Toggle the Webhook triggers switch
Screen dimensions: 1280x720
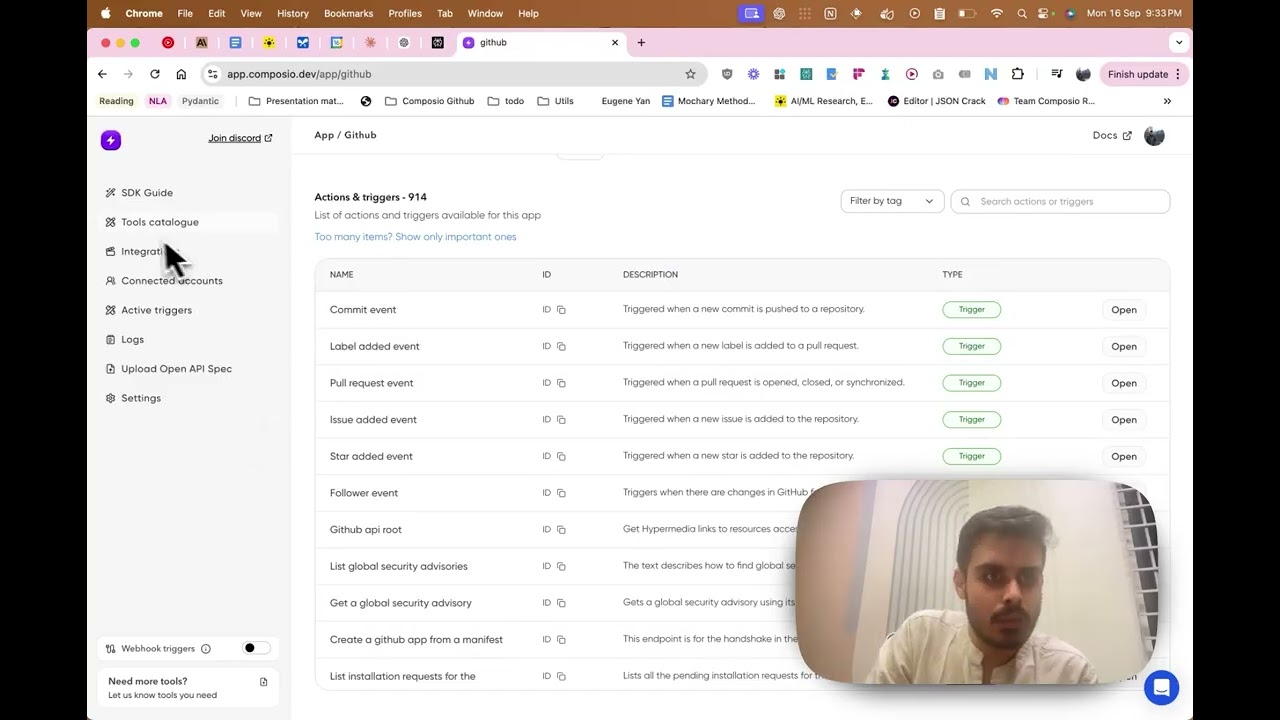(256, 648)
